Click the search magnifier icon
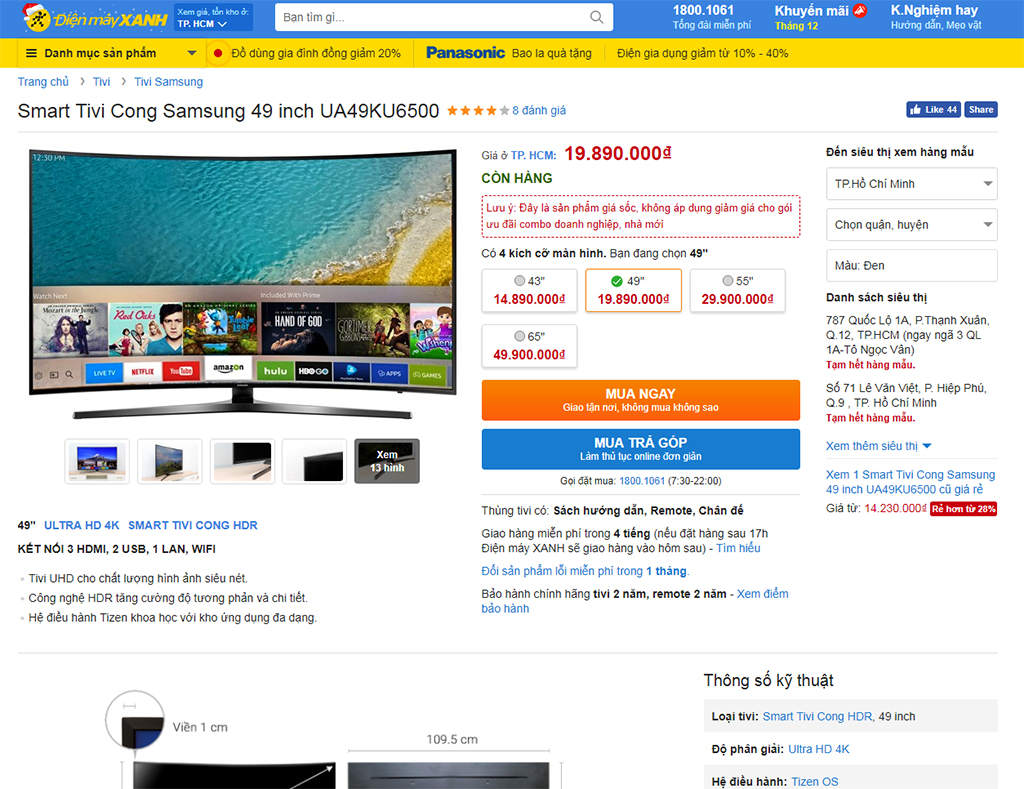 596,17
